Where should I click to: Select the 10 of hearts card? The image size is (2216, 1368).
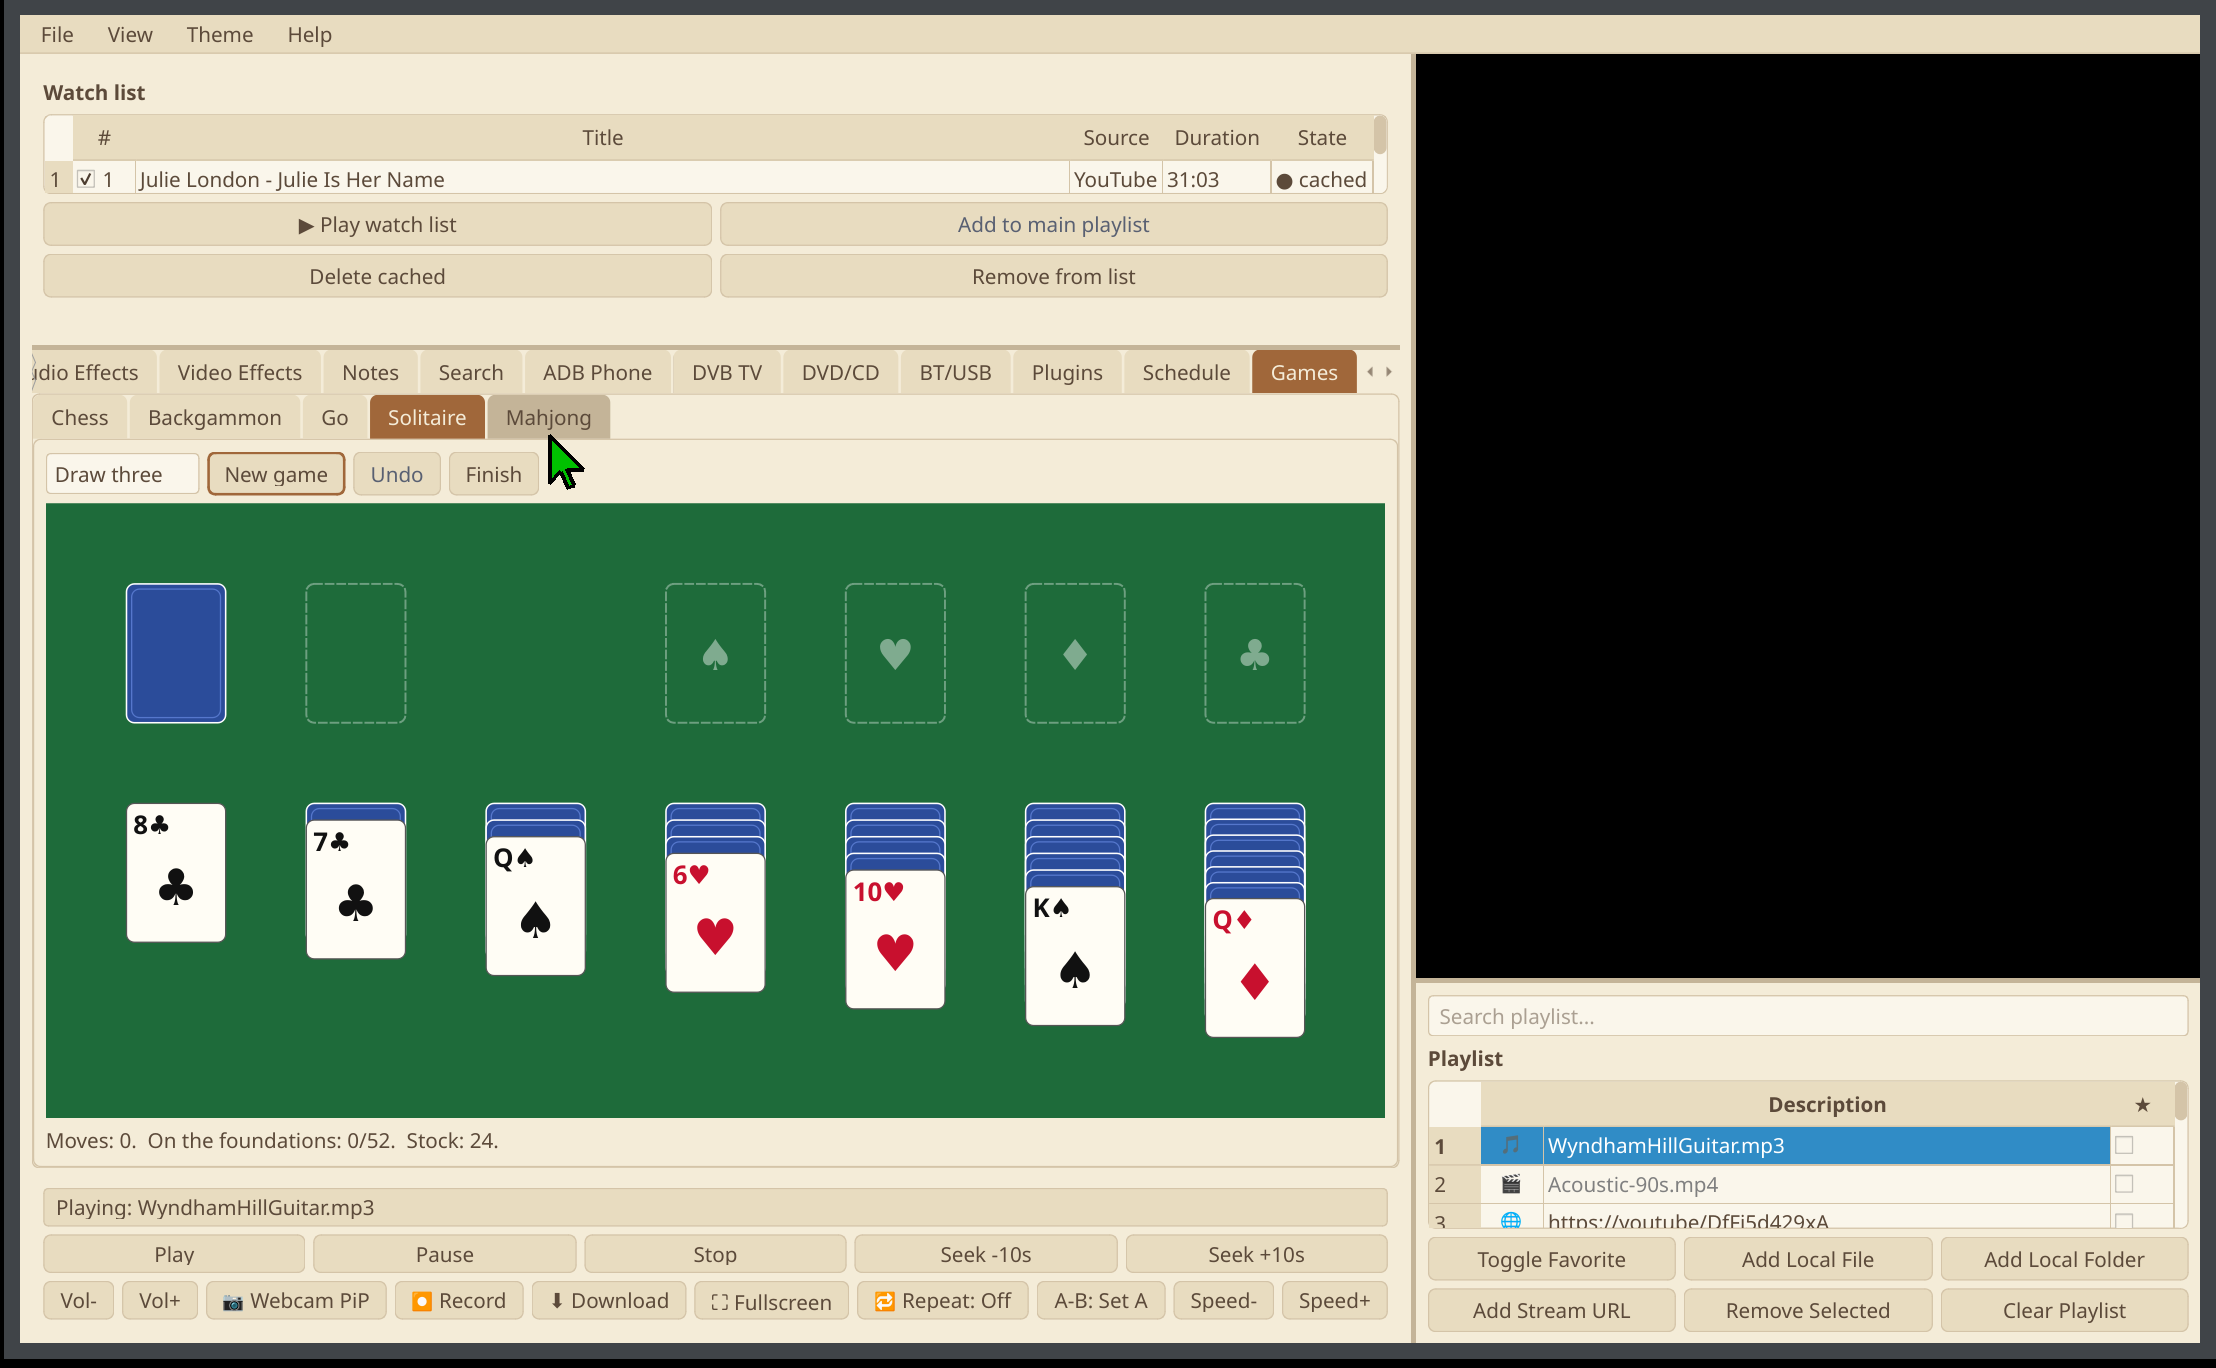pyautogui.click(x=895, y=939)
